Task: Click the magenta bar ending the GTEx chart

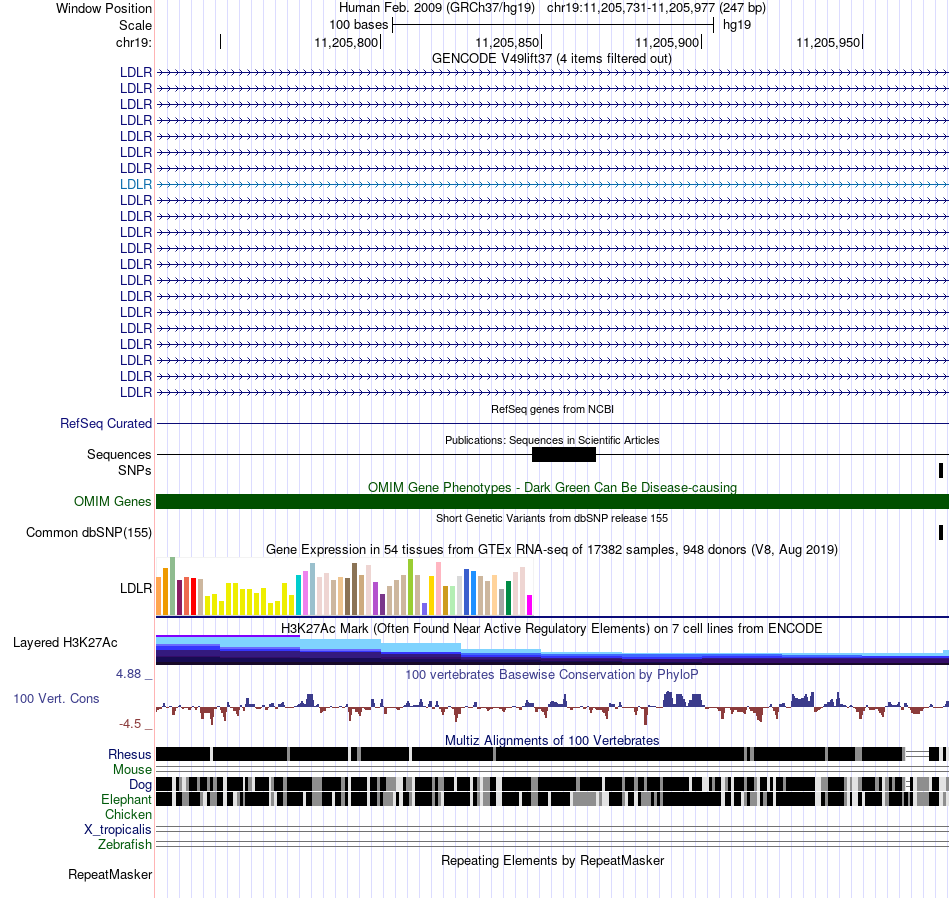Action: tap(529, 605)
